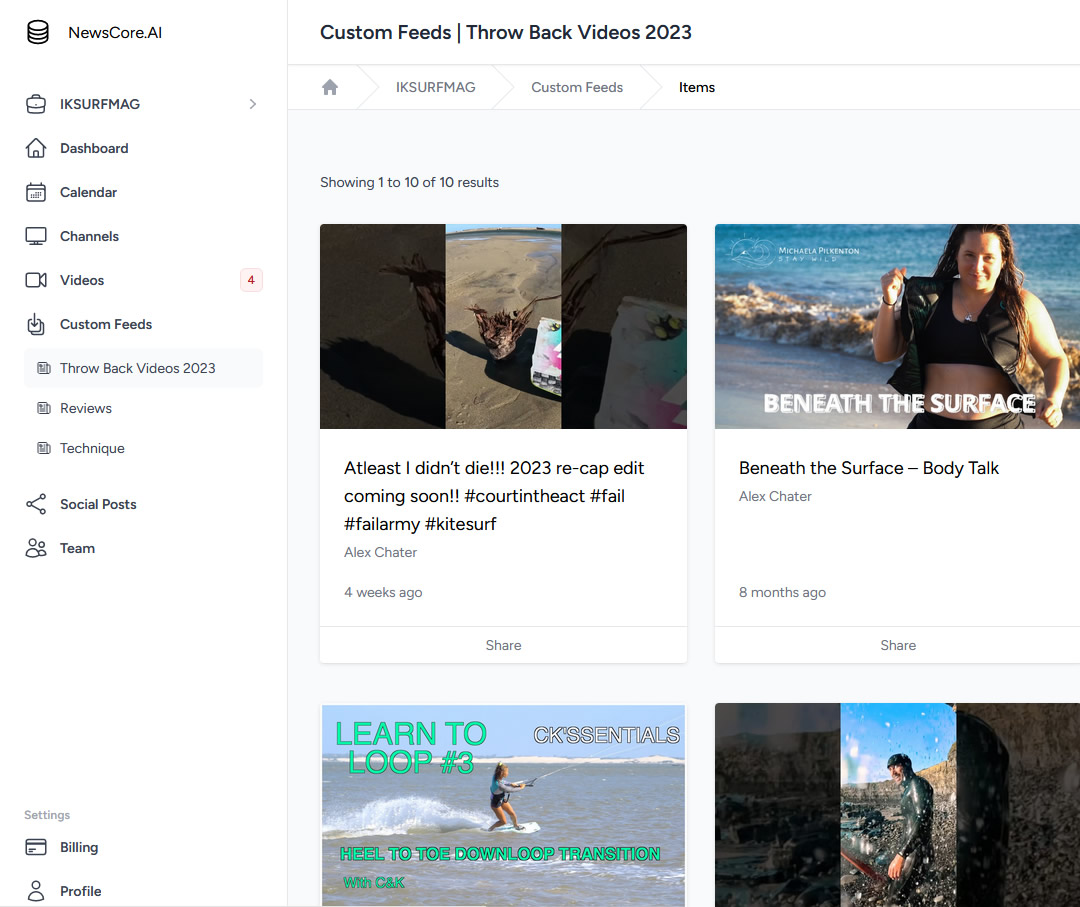Viewport: 1080px width, 907px height.
Task: Click the Calendar icon in sidebar
Action: pyautogui.click(x=36, y=192)
